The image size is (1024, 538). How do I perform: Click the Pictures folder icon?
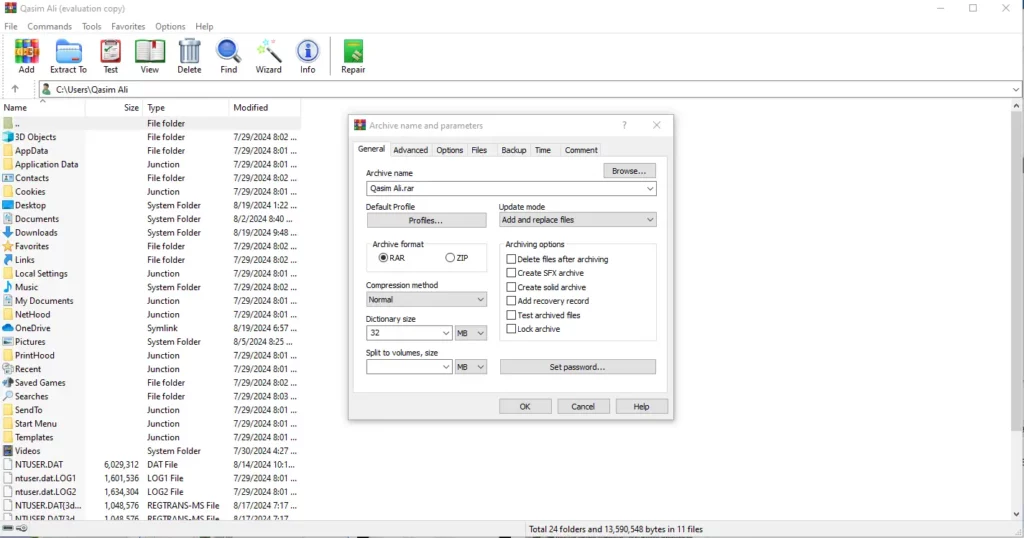[8, 341]
